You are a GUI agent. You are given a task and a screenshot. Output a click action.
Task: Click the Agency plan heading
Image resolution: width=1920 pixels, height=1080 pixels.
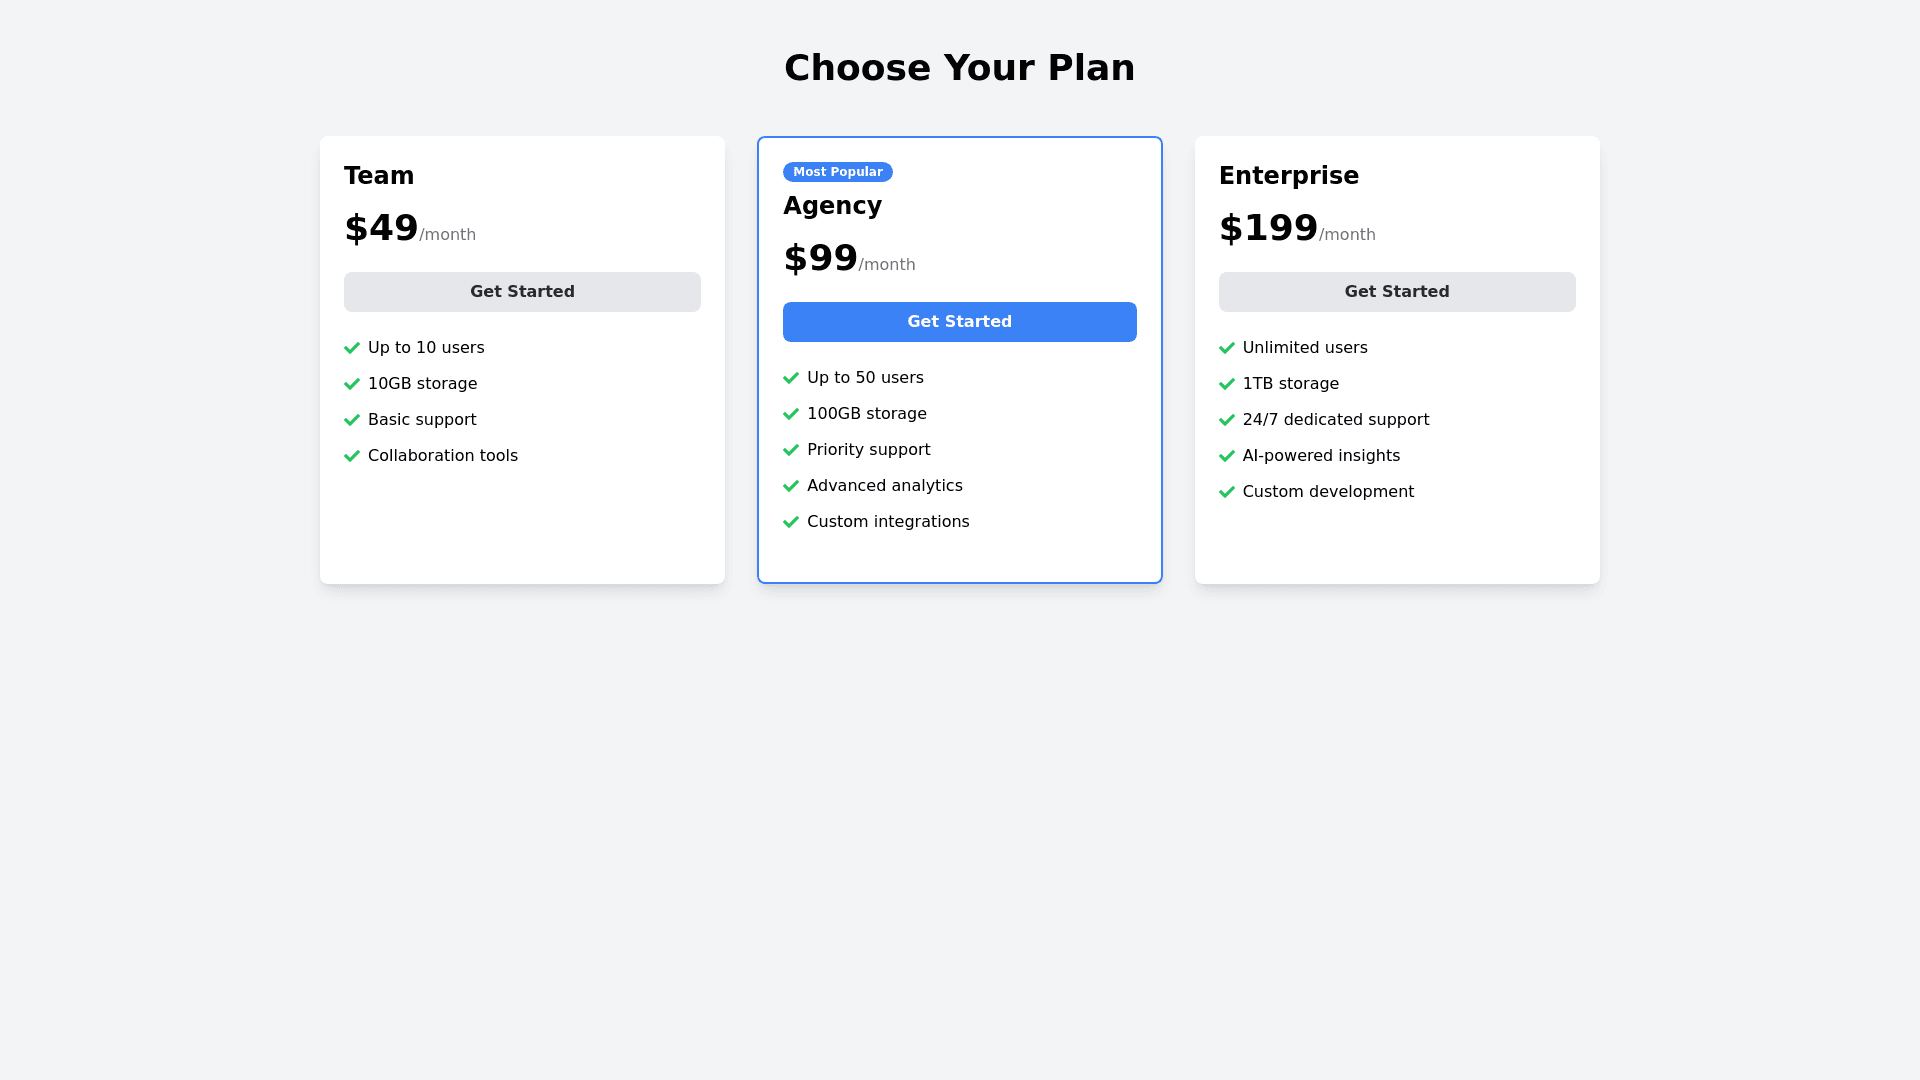(832, 206)
